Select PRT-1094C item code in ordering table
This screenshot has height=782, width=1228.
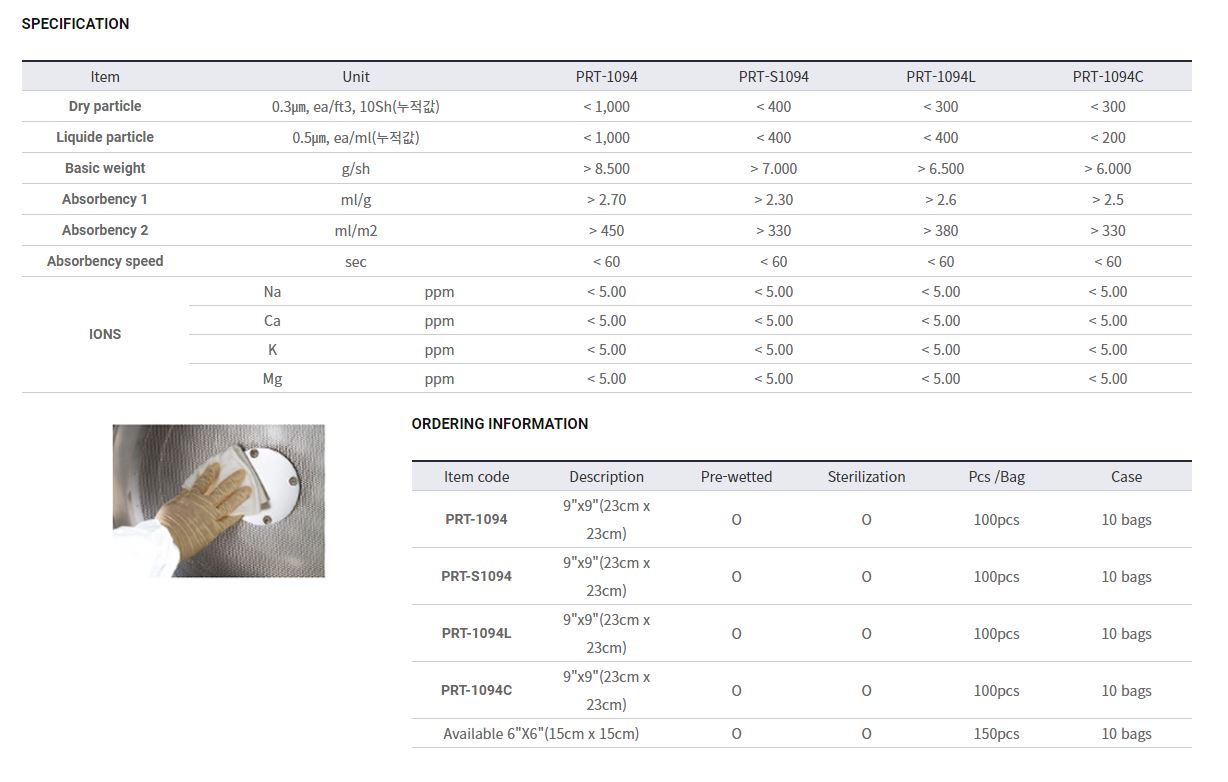[476, 690]
